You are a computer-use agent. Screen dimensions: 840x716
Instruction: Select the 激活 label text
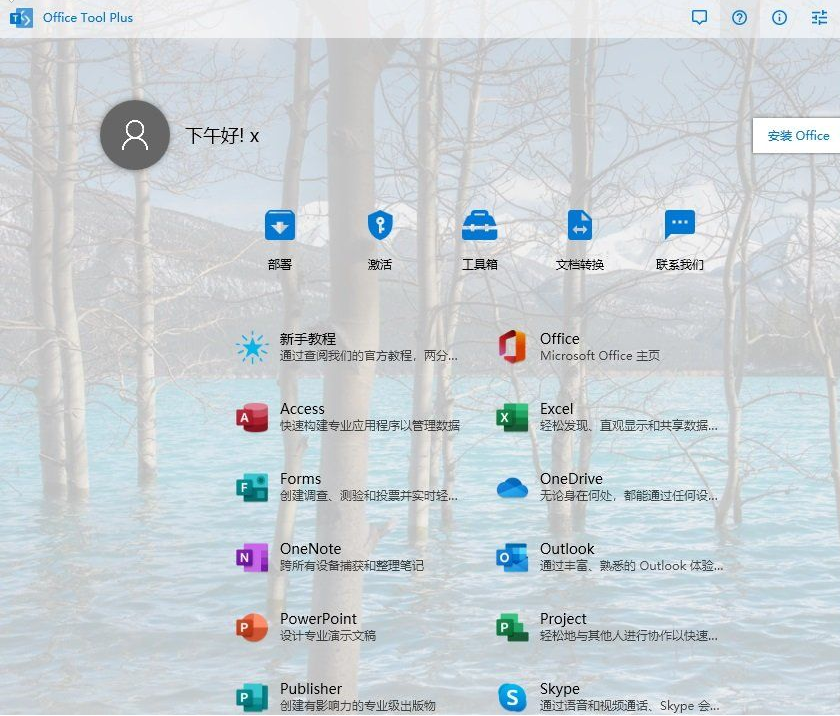pyautogui.click(x=380, y=265)
